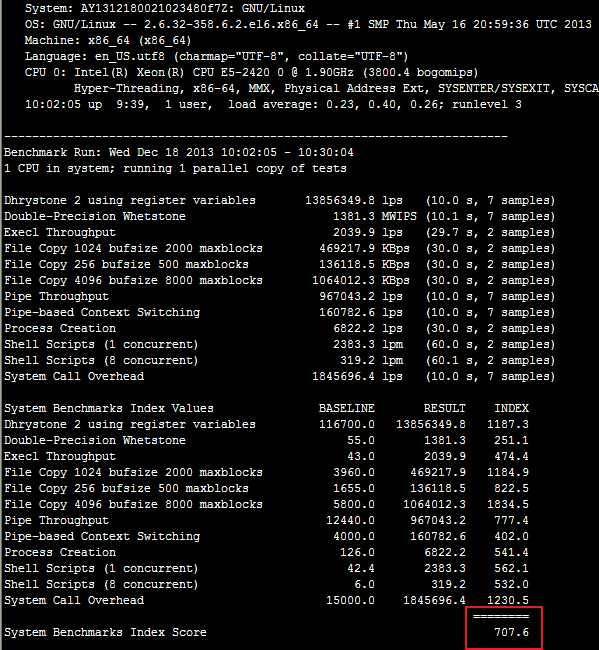599x650 pixels.
Task: Click Execl Throughput index 474.4
Action: (x=512, y=456)
